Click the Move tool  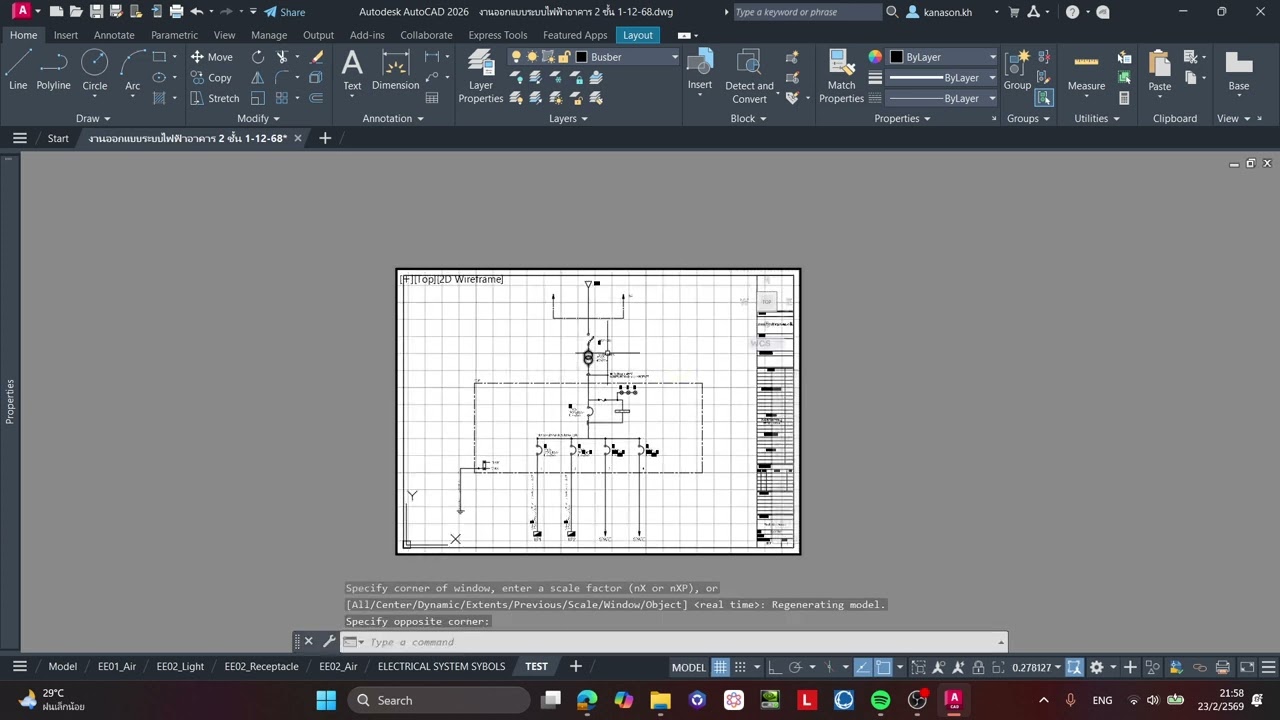(211, 57)
